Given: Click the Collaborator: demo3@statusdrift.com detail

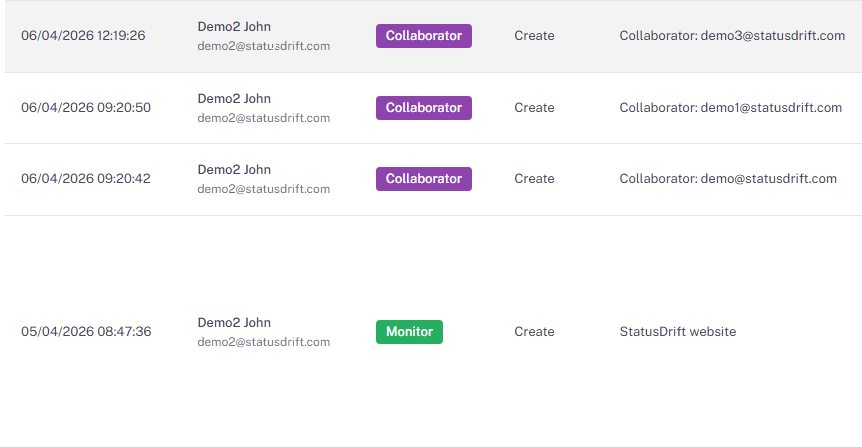Looking at the screenshot, I should (732, 36).
